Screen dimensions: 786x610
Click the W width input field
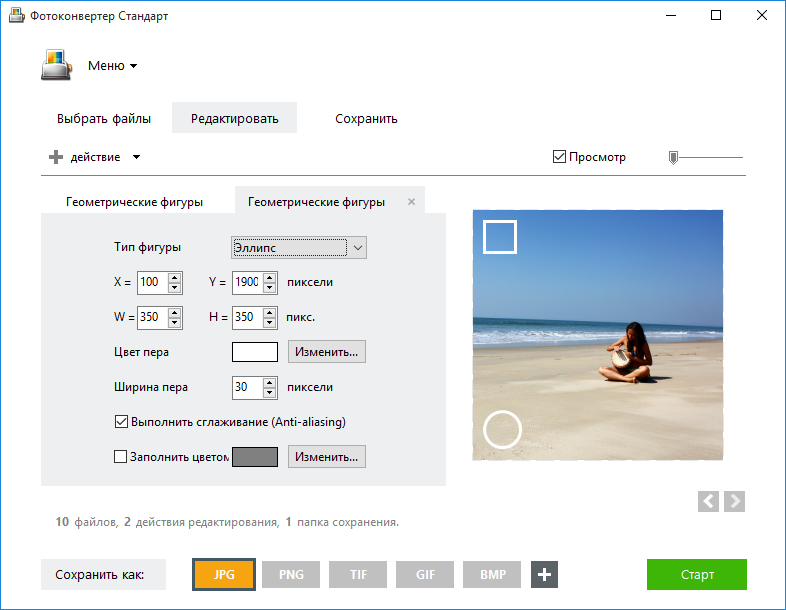[x=152, y=317]
